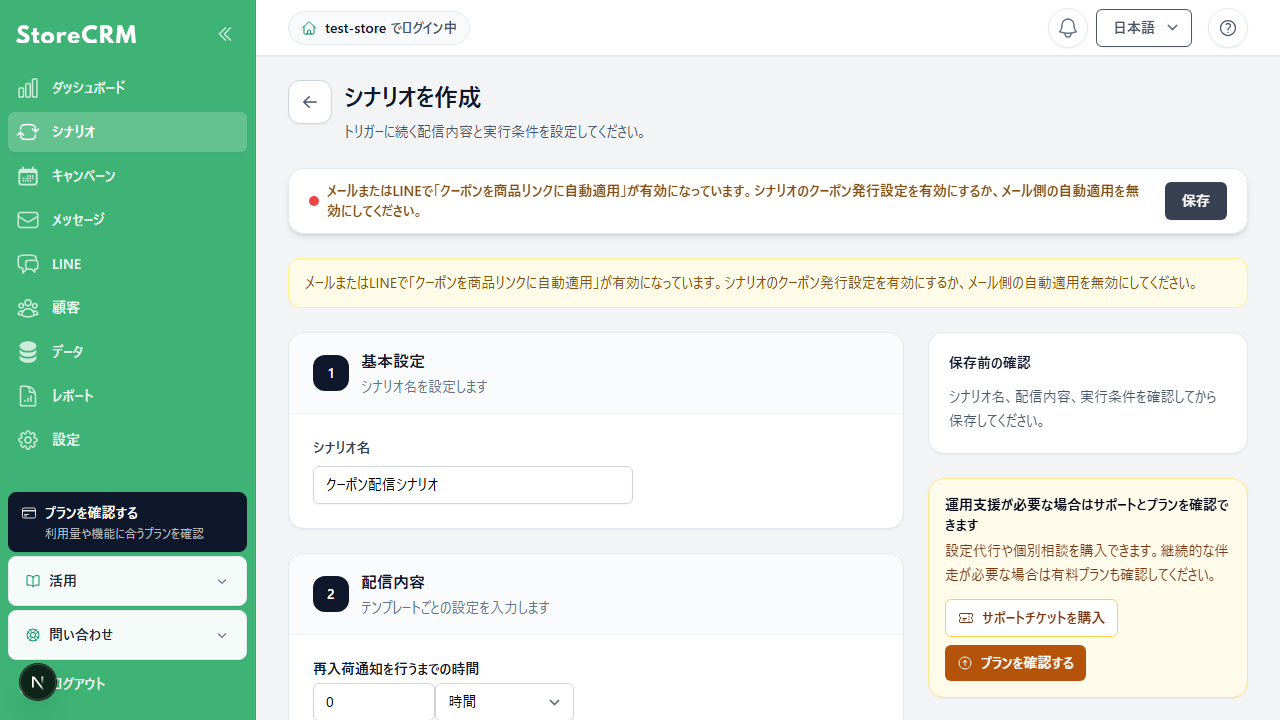Open レポート menu item
The image size is (1280, 720).
tap(127, 396)
